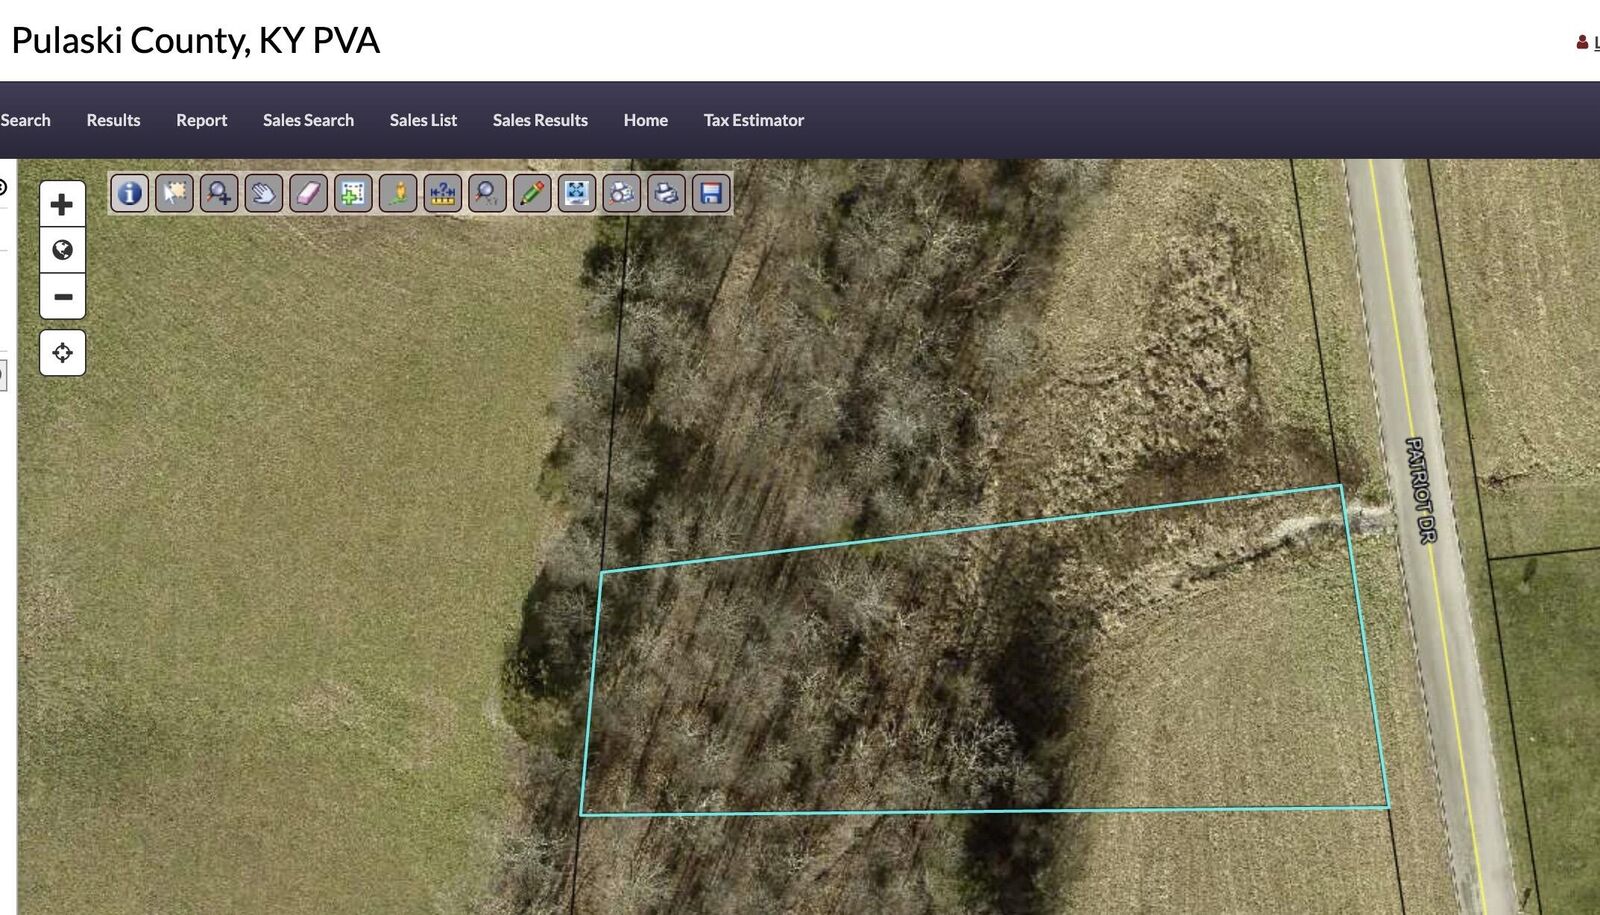This screenshot has width=1600, height=915.
Task: Click the Home navigation link
Action: tap(645, 120)
